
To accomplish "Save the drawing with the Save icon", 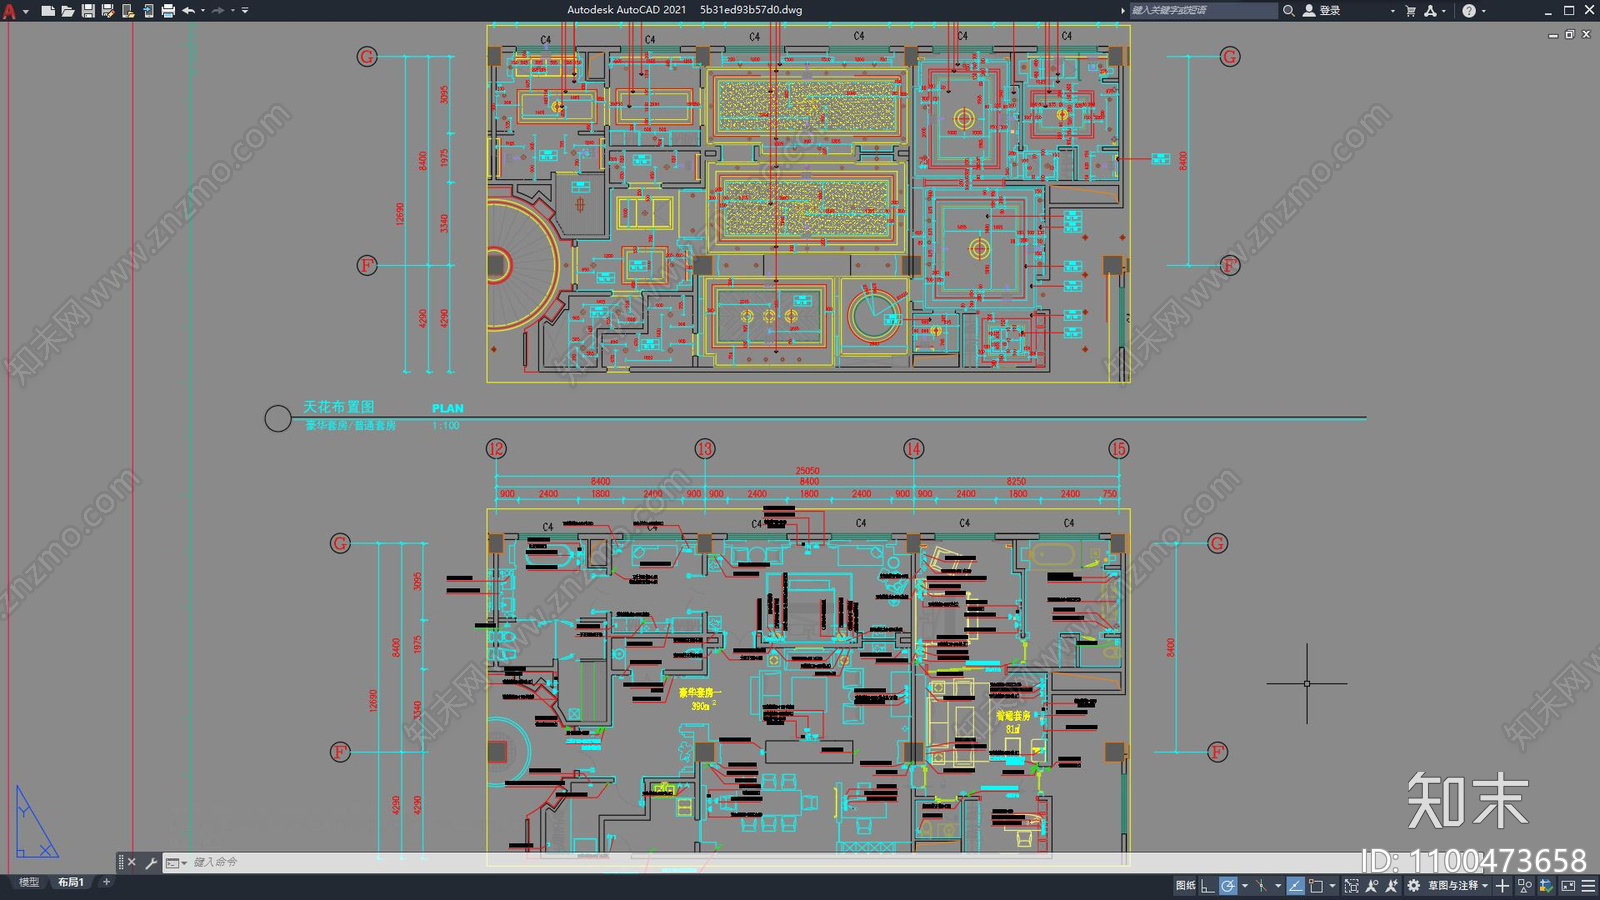I will point(88,10).
